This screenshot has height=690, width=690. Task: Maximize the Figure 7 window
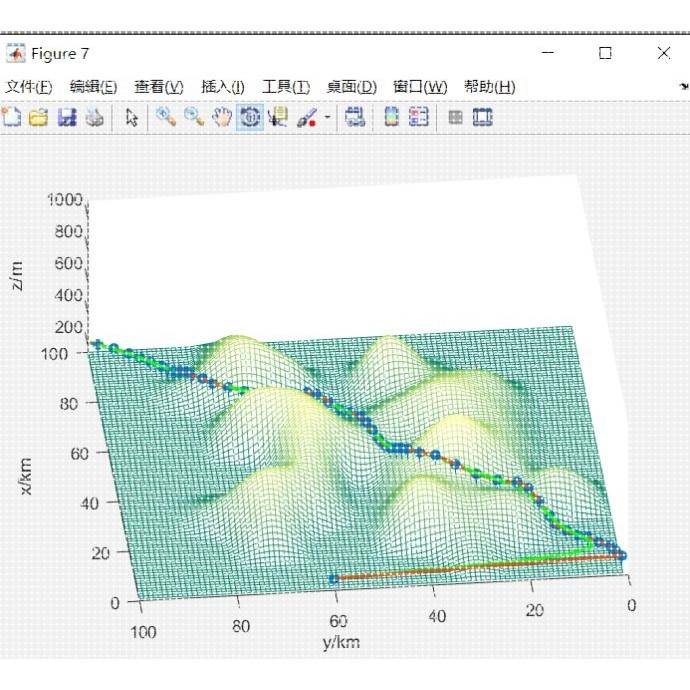tap(606, 53)
